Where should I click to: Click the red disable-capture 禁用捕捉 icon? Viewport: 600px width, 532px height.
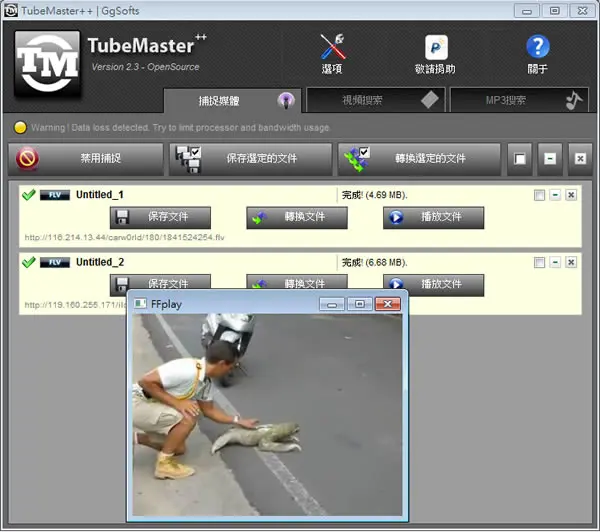pyautogui.click(x=27, y=158)
